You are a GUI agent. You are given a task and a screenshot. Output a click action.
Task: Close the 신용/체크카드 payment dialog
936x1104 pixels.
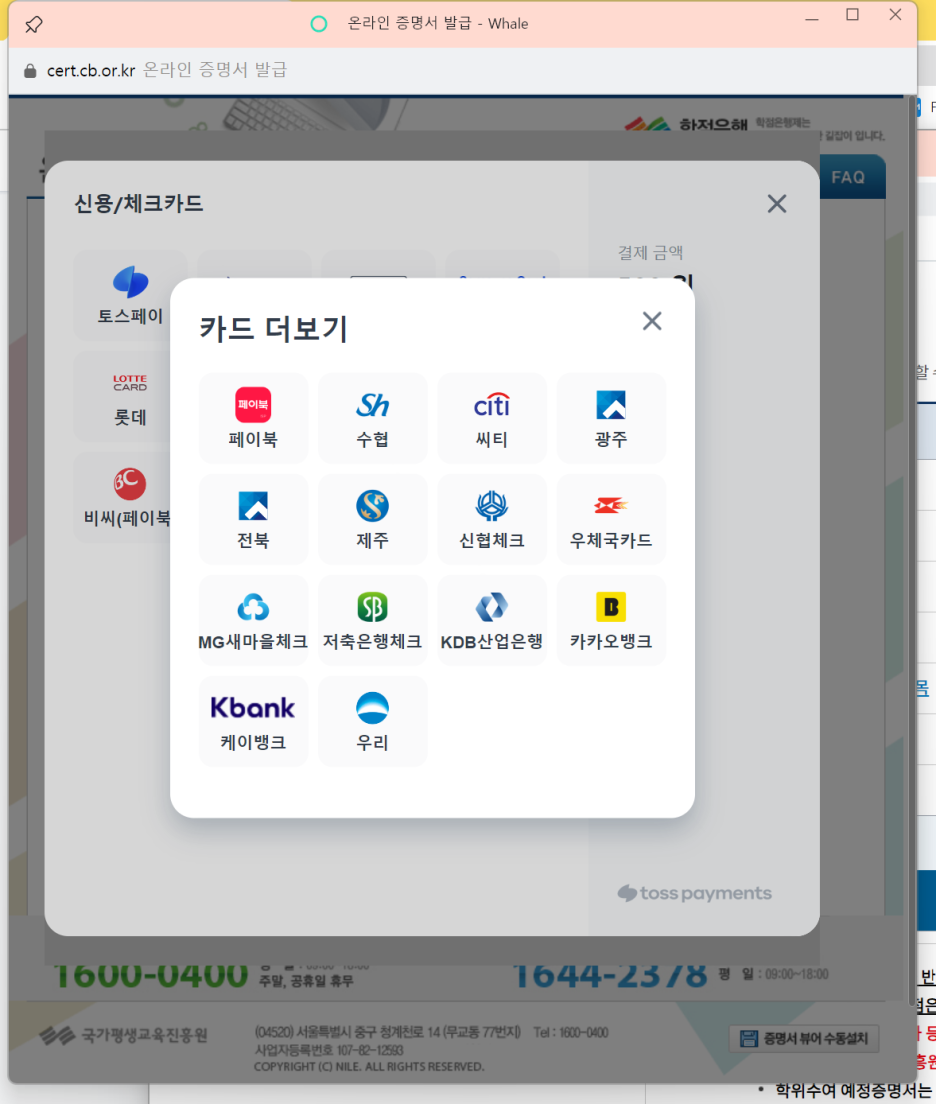pyautogui.click(x=777, y=203)
